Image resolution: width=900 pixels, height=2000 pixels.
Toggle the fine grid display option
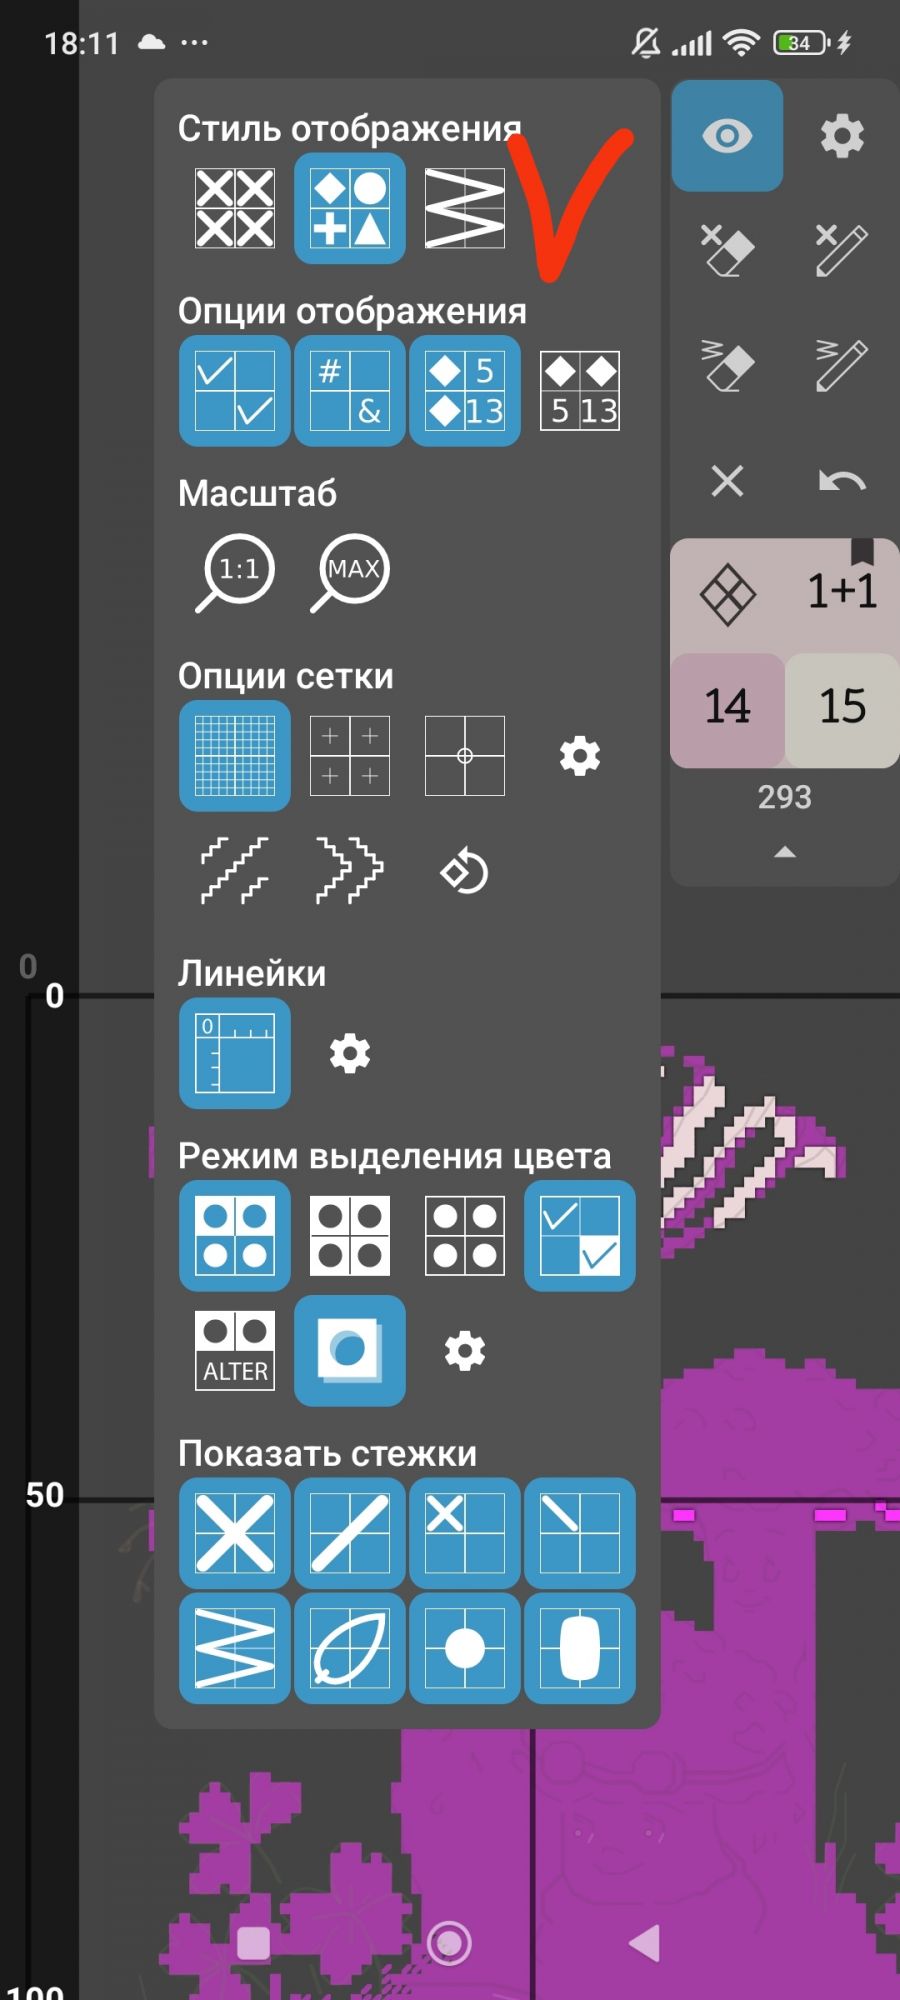tap(235, 755)
